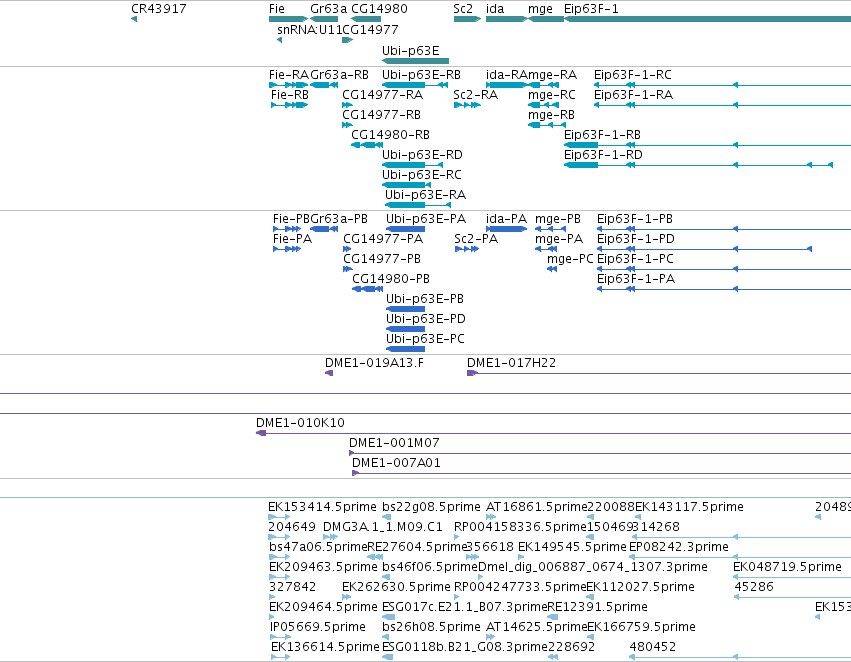Viewport: 851px width, 662px height.
Task: Click the Fie-RB transcript label
Action: (290, 94)
